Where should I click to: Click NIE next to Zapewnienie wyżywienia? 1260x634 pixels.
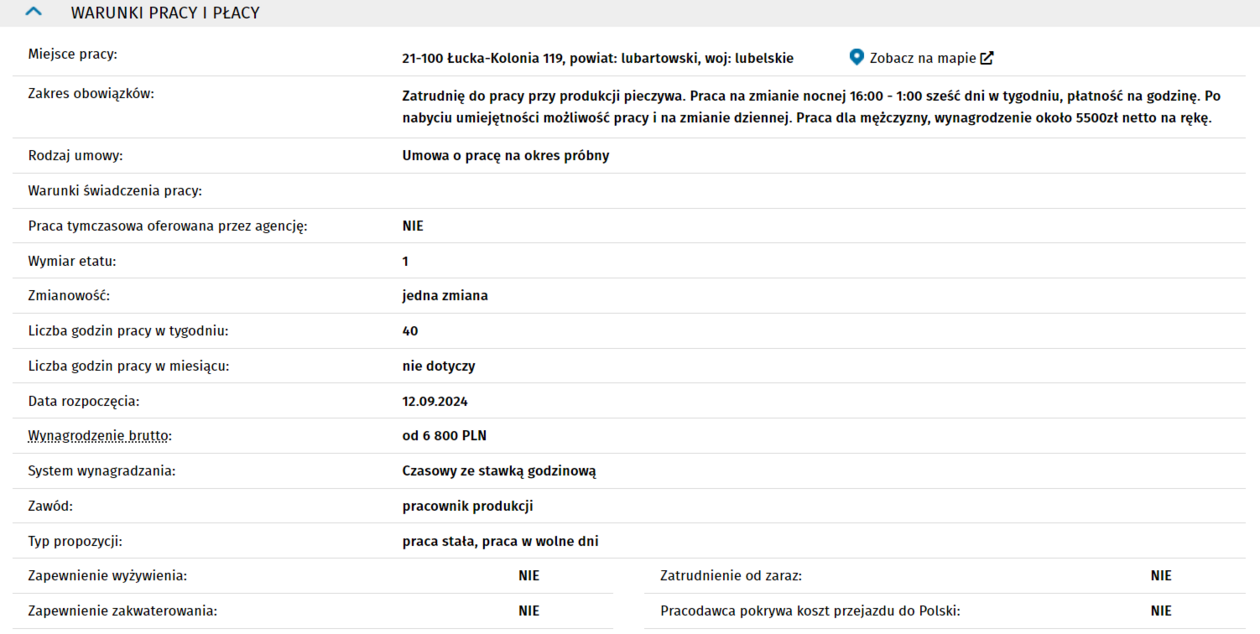pos(528,576)
